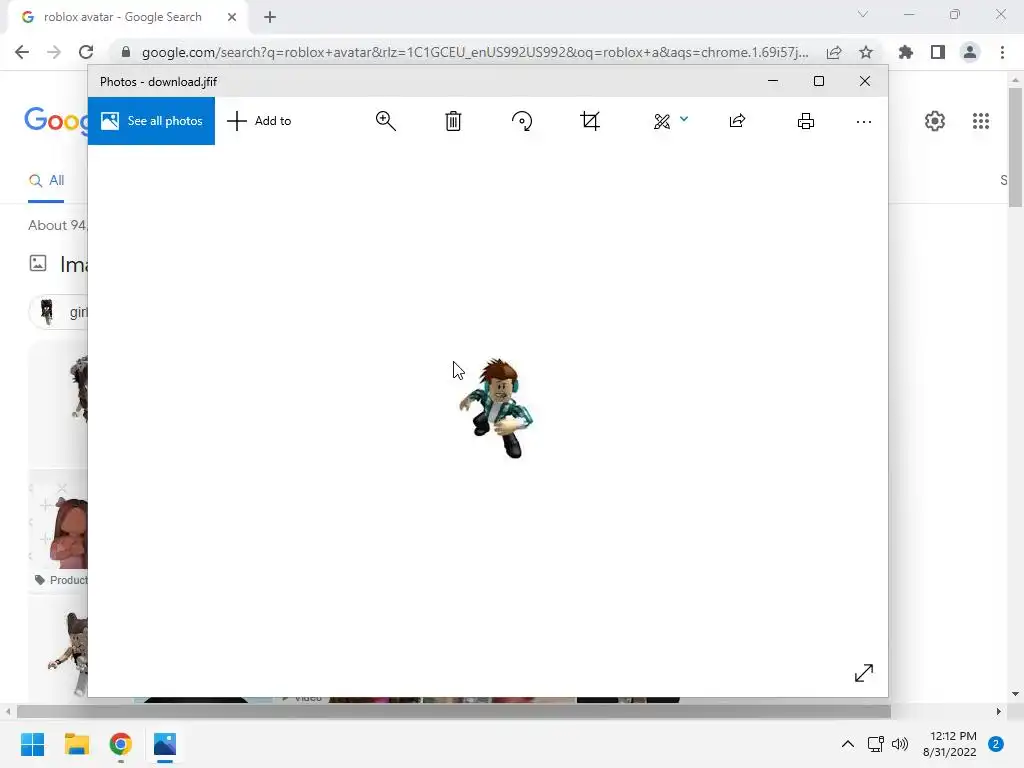This screenshot has width=1024, height=768.
Task: Open the Add to menu
Action: click(x=259, y=121)
